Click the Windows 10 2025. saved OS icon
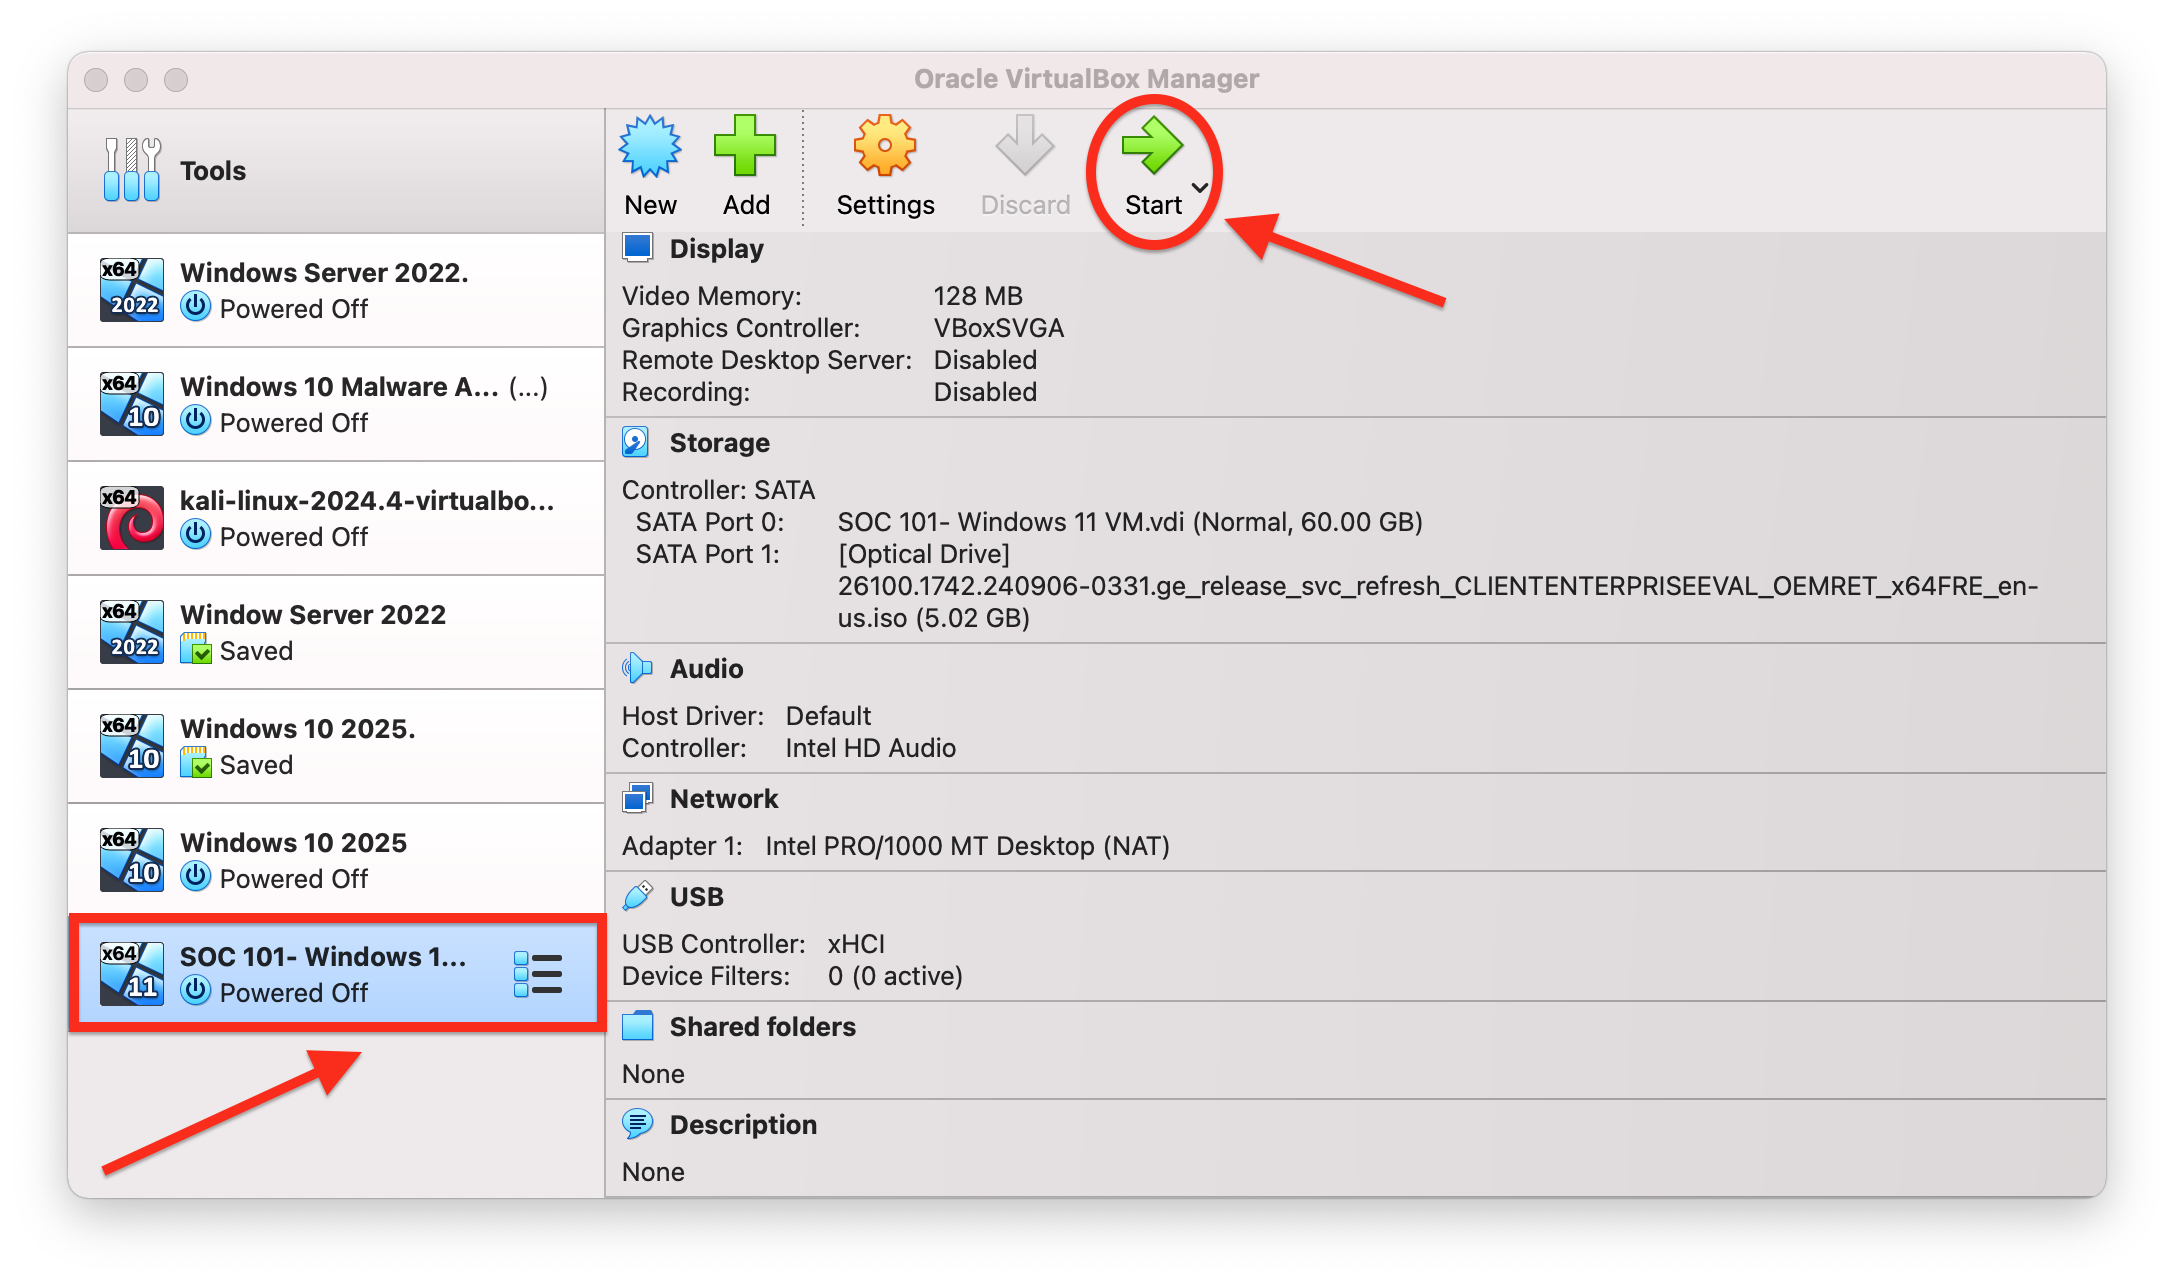2174x1282 pixels. click(x=132, y=746)
